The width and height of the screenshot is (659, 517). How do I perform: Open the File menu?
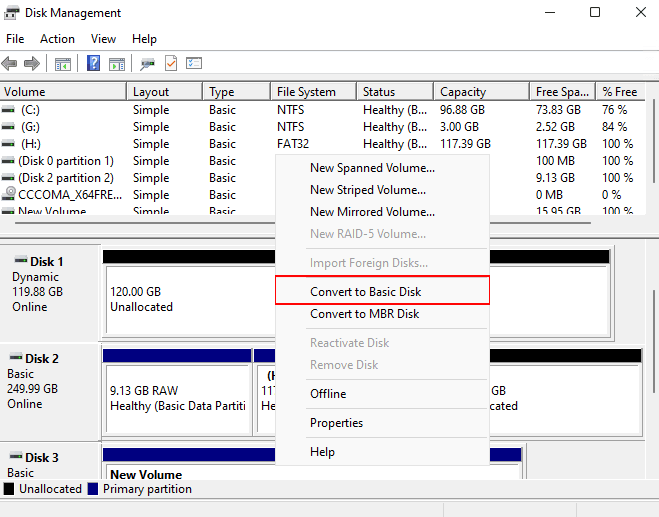(15, 39)
